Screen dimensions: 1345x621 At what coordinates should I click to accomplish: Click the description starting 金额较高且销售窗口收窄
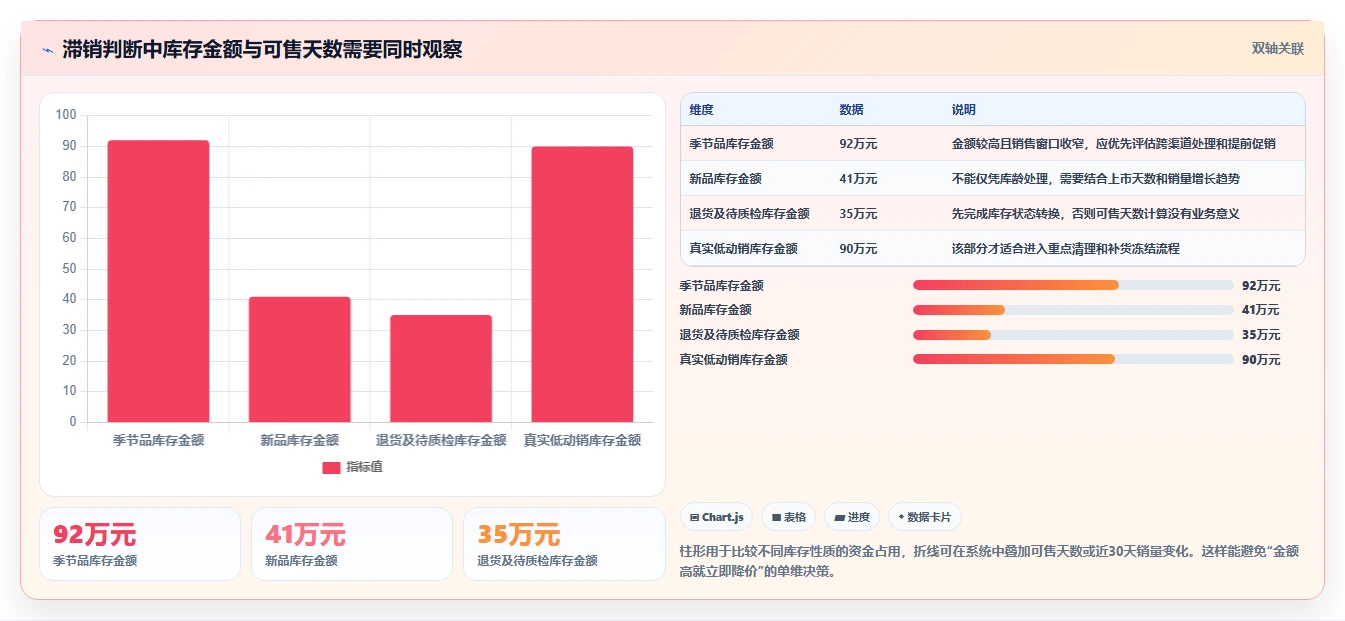tap(1114, 144)
